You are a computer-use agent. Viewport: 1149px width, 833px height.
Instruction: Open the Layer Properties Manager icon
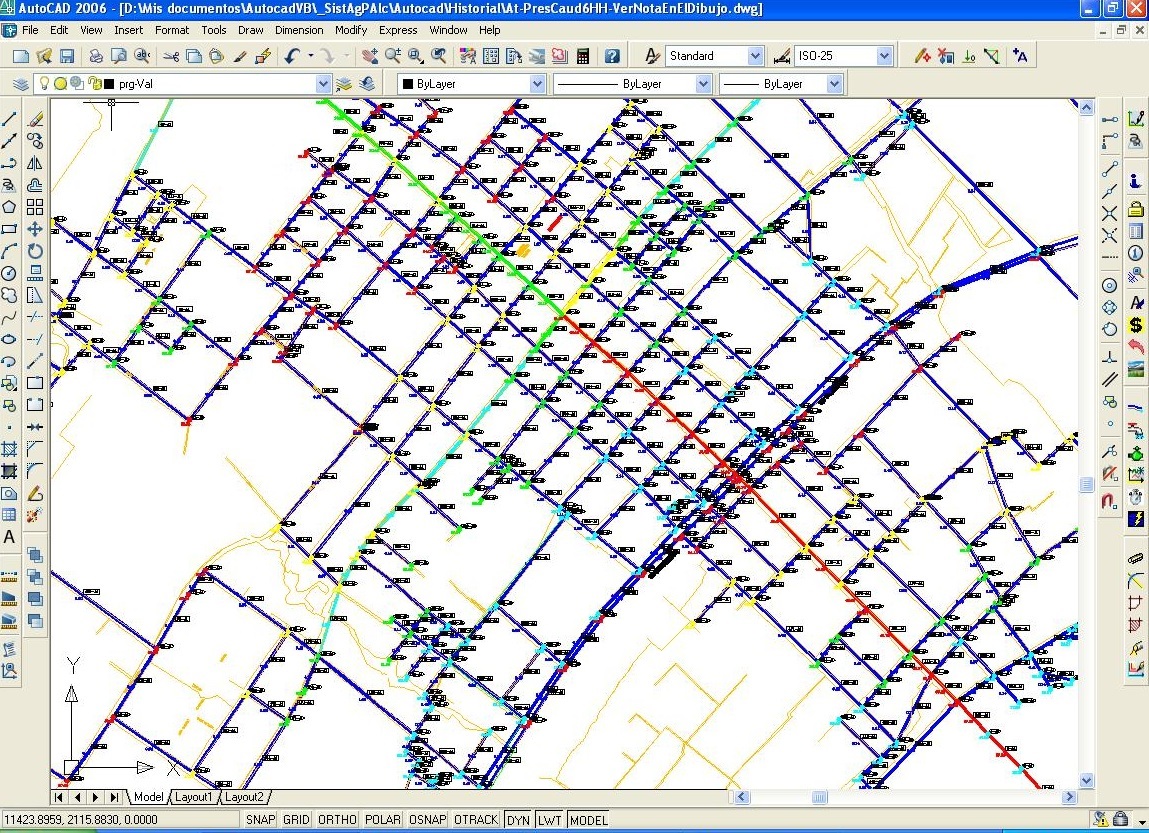pos(23,84)
